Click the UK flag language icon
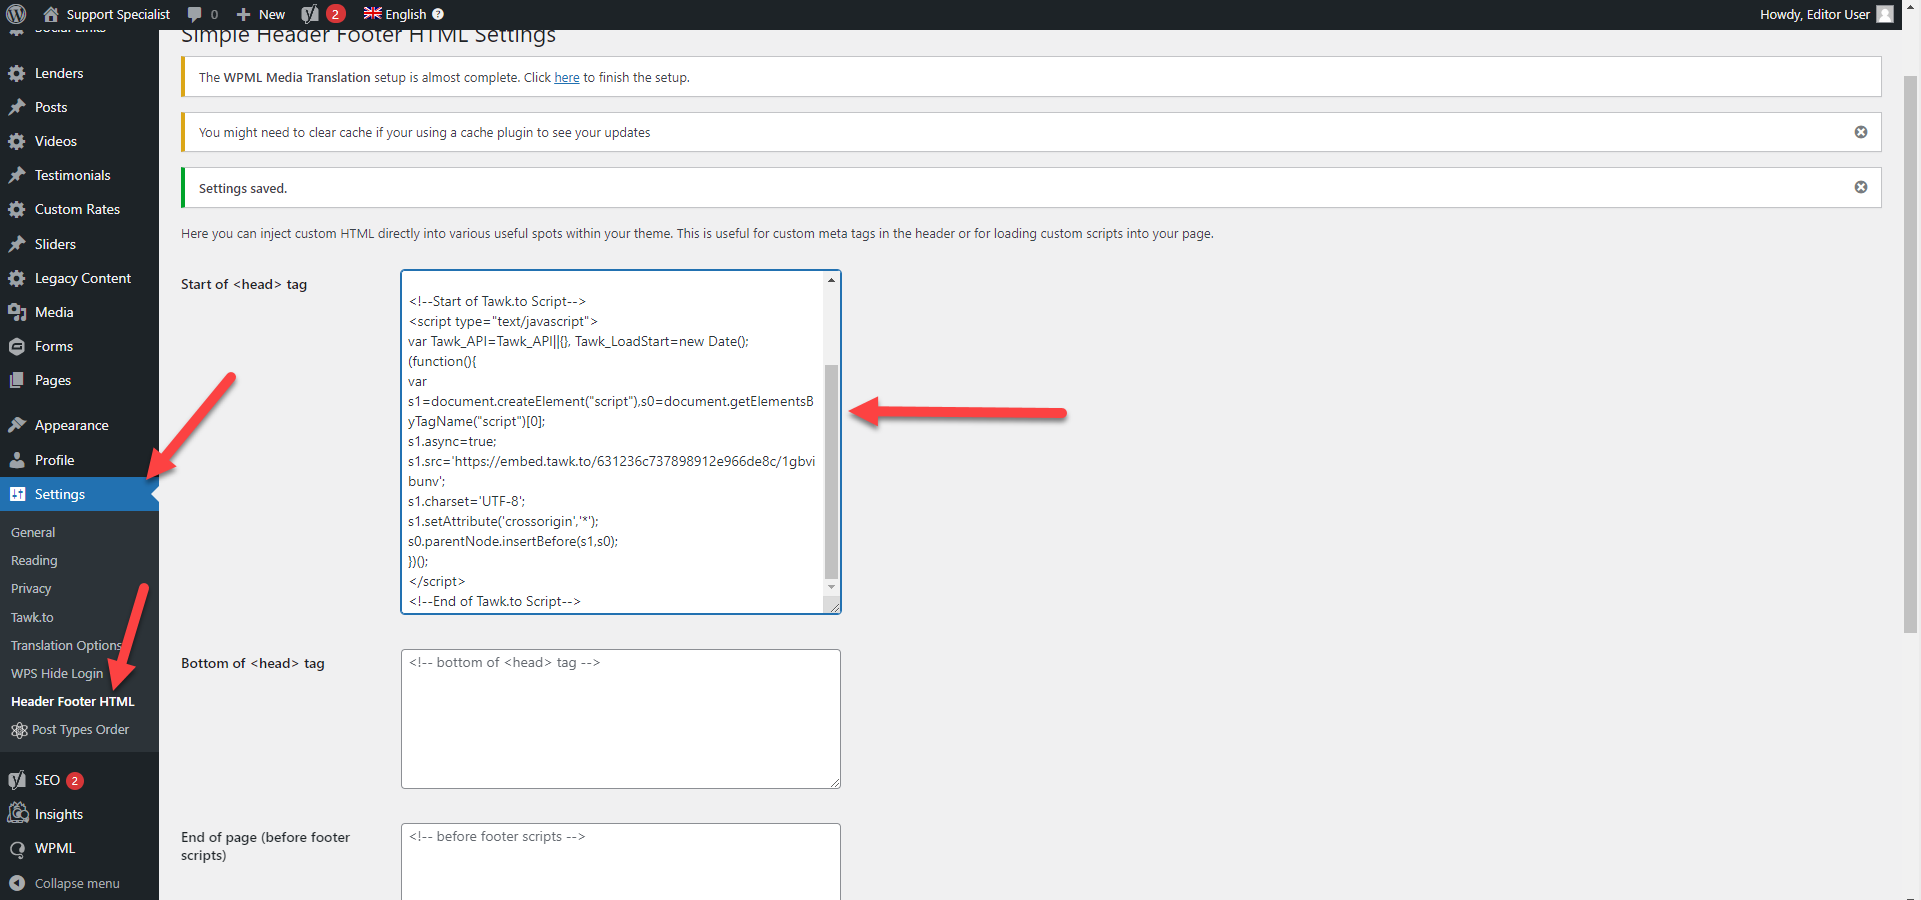1921x900 pixels. [x=372, y=13]
